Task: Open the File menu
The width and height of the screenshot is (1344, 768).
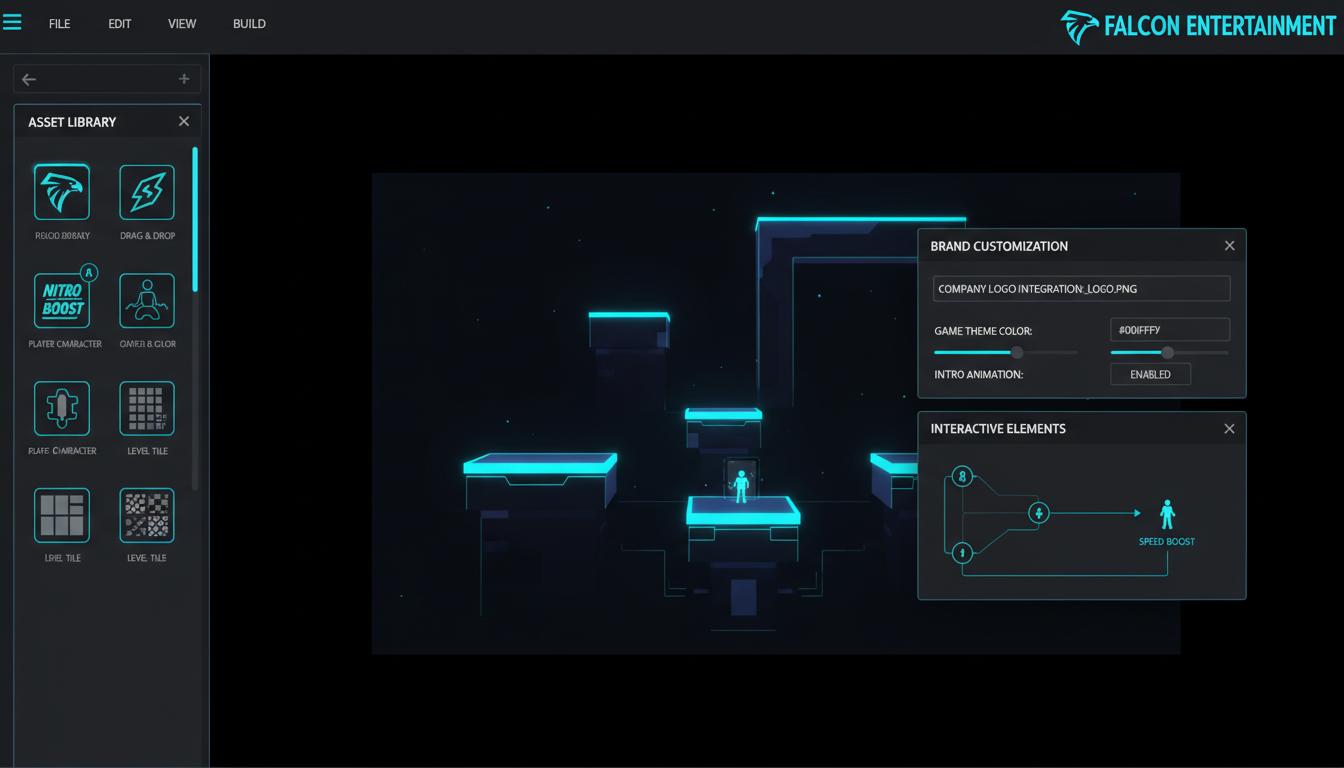Action: (x=59, y=23)
